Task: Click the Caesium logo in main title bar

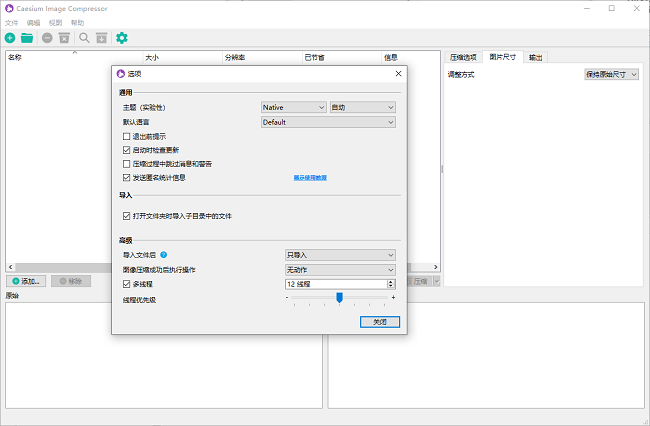Action: [x=9, y=8]
